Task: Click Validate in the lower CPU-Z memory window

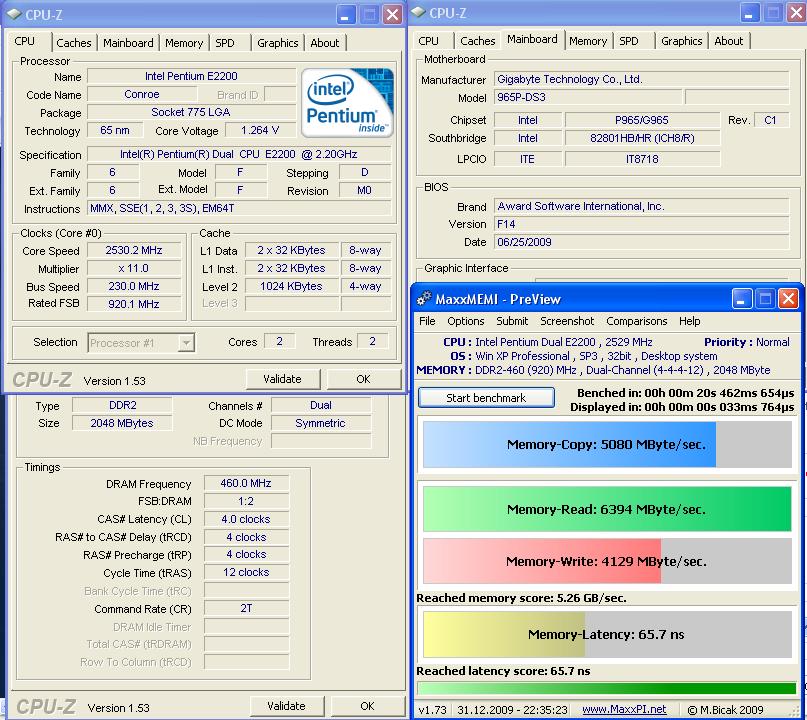Action: tap(287, 706)
